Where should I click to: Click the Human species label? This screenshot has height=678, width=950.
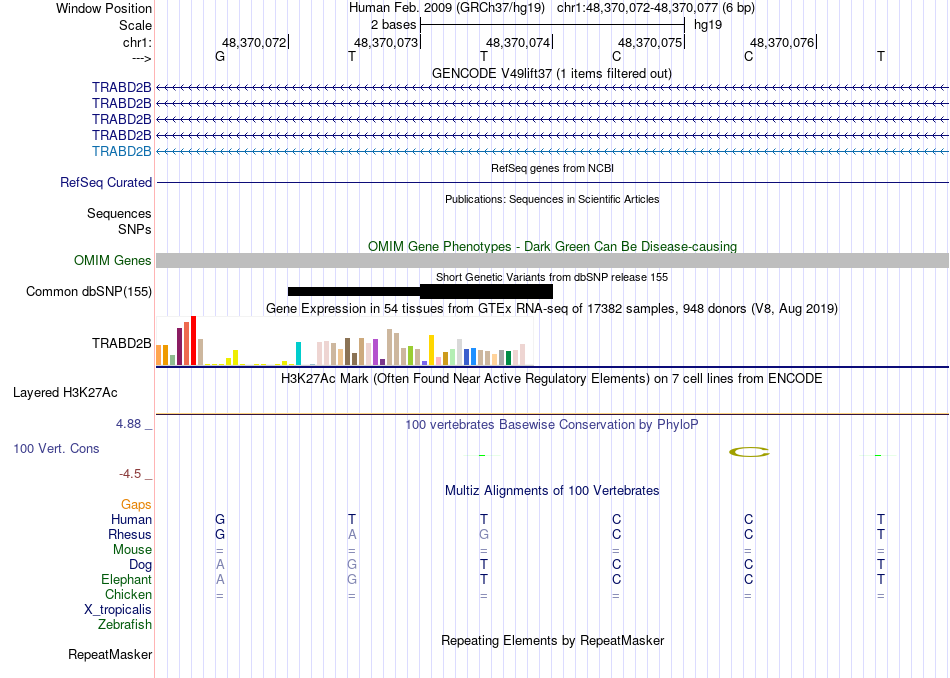point(131,519)
